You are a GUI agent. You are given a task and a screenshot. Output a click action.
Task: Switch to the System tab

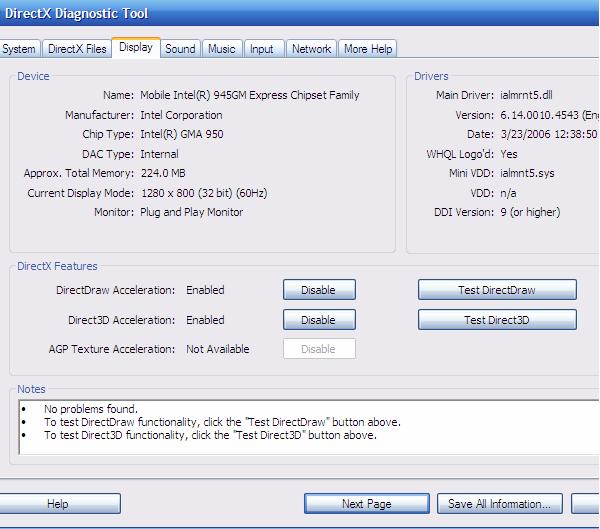[x=19, y=49]
